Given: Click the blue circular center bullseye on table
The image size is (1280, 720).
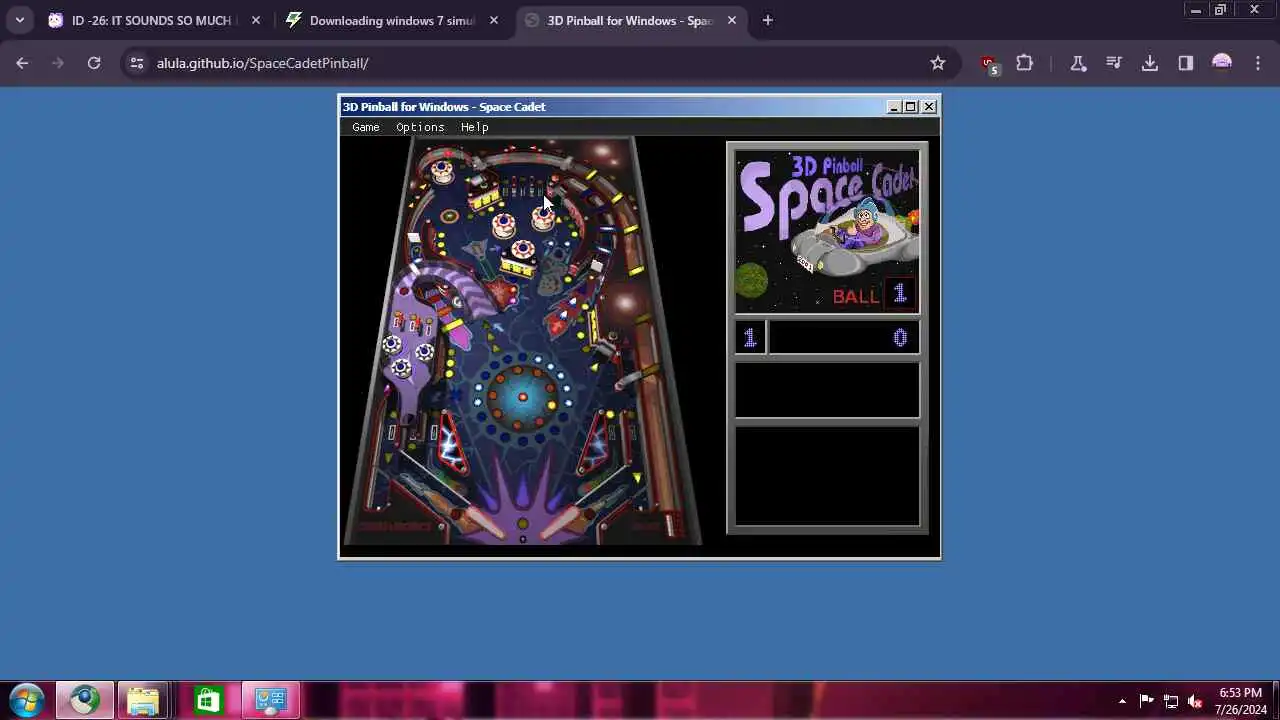Looking at the screenshot, I should 522,397.
